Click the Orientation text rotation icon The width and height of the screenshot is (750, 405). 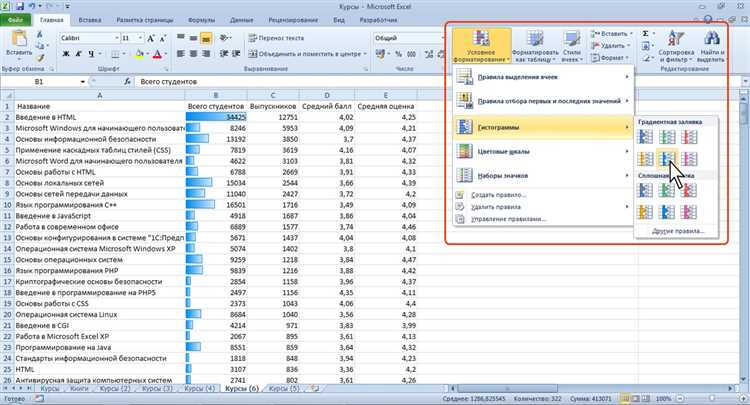coord(223,38)
